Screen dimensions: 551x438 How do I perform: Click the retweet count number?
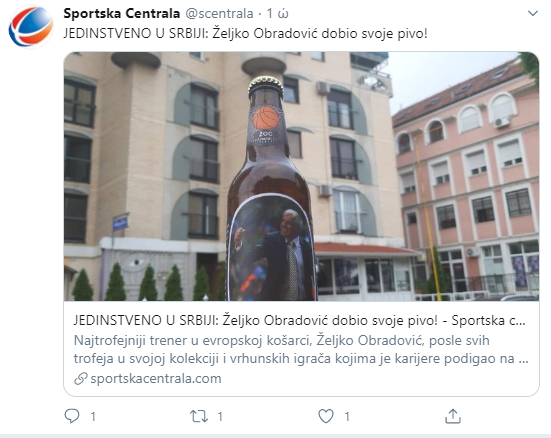[x=220, y=417]
